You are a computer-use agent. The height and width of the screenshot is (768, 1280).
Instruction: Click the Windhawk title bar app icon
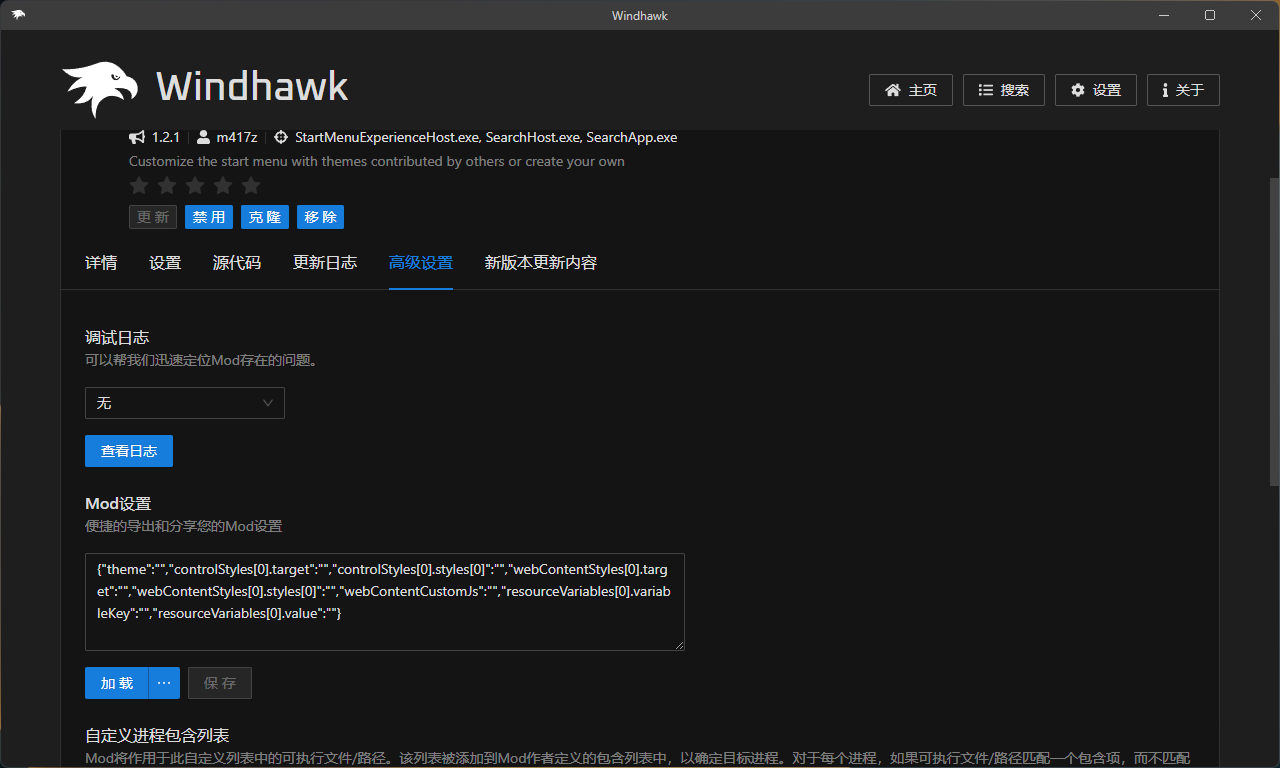(x=18, y=14)
